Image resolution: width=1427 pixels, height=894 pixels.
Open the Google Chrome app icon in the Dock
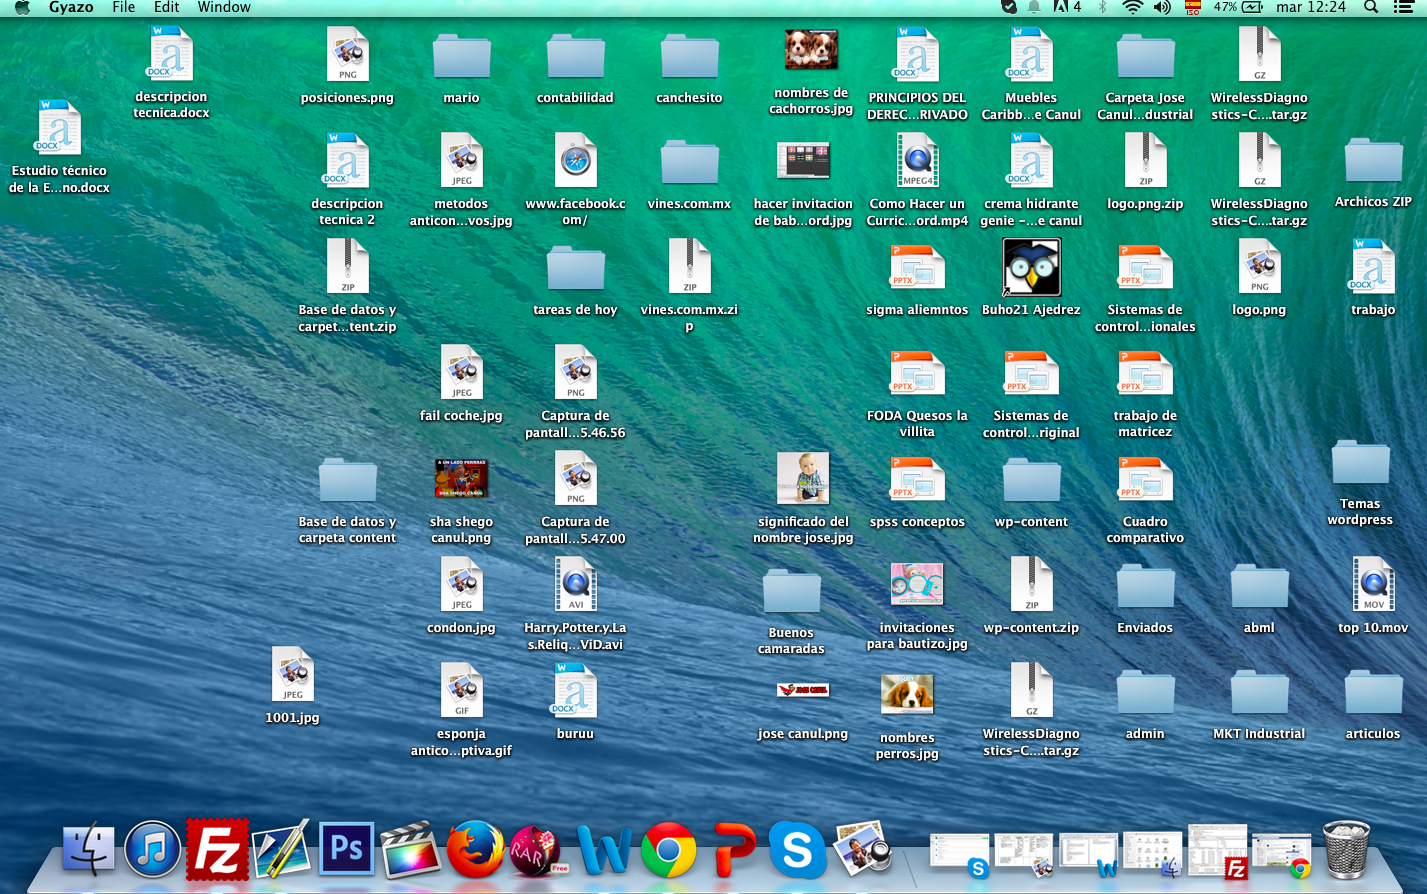tap(668, 850)
